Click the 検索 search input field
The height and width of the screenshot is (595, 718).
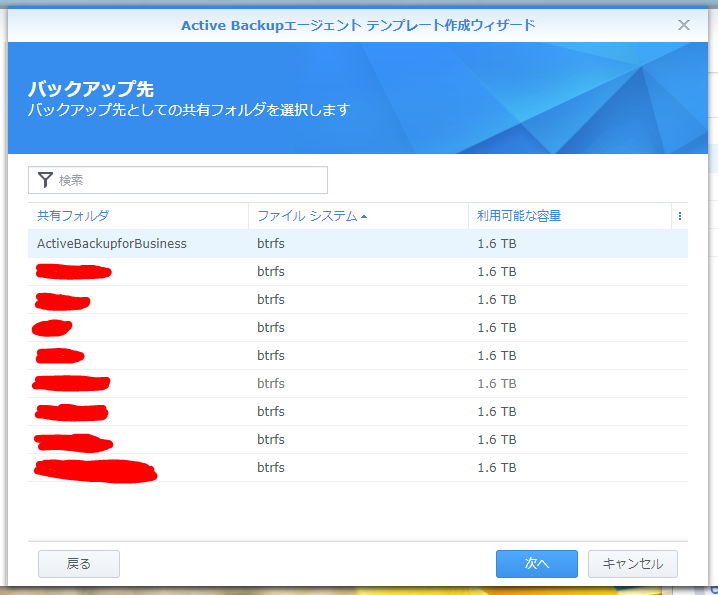click(178, 180)
